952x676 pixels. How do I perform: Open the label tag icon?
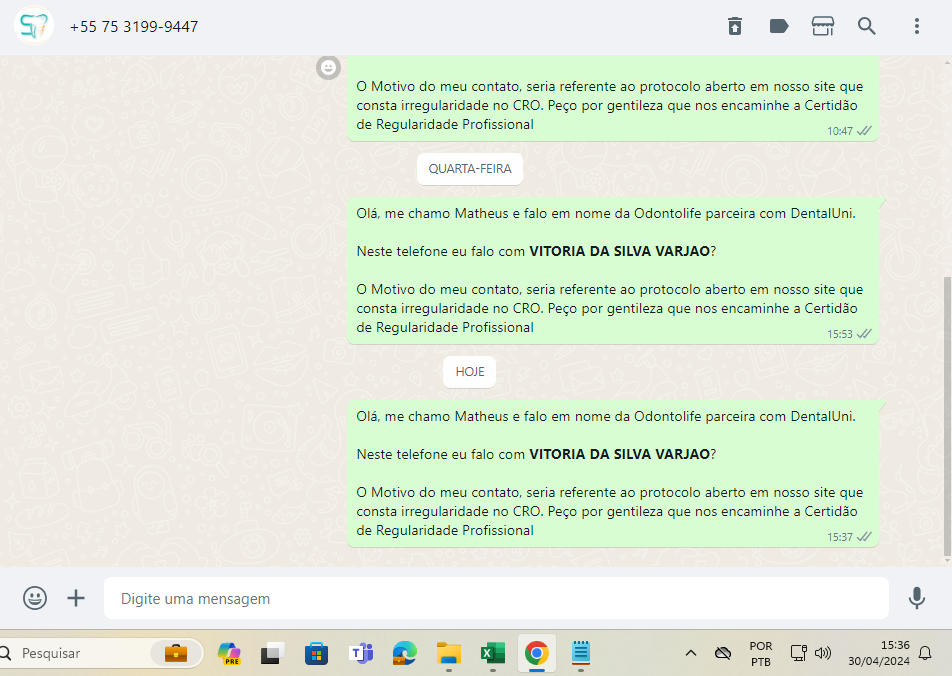coord(778,26)
